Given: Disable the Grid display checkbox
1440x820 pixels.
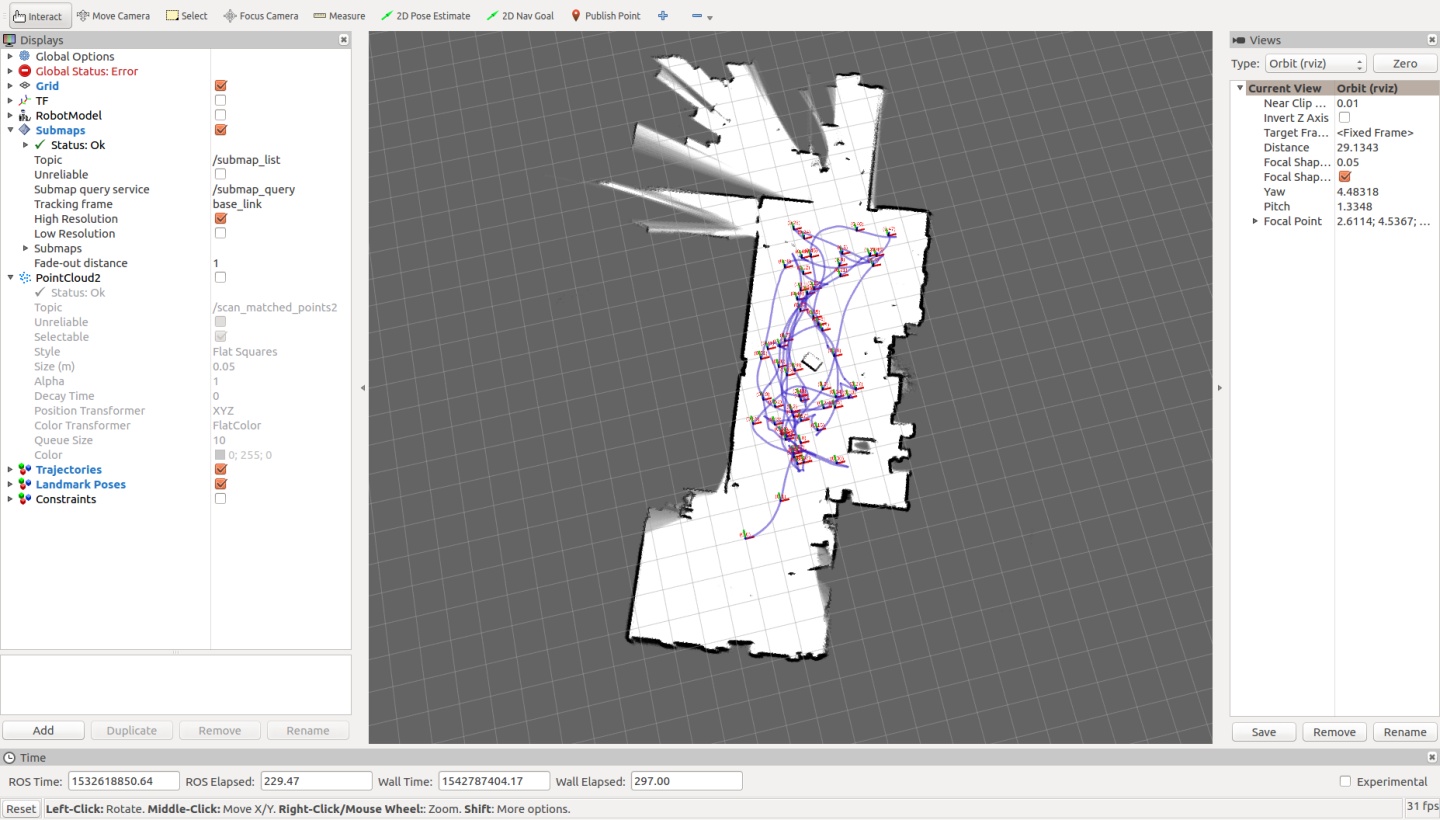Looking at the screenshot, I should [220, 86].
